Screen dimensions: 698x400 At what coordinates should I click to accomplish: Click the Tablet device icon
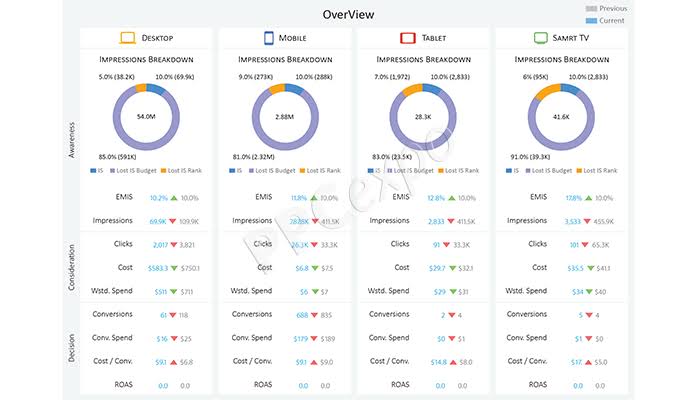[407, 38]
